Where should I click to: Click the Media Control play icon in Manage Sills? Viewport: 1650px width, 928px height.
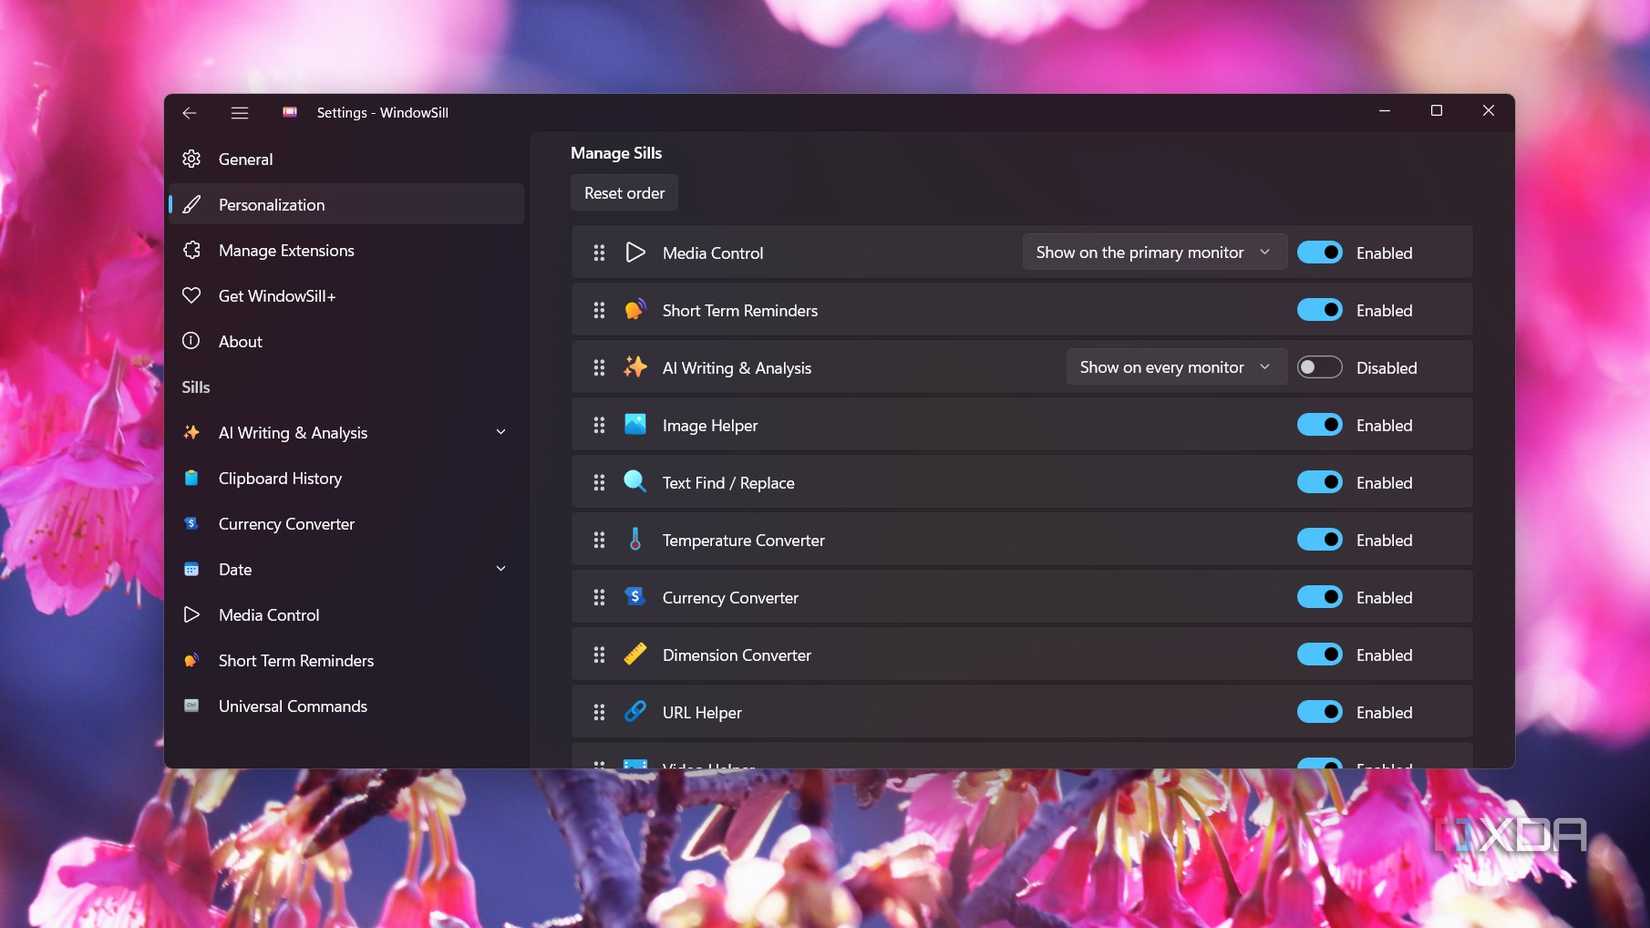tap(635, 252)
